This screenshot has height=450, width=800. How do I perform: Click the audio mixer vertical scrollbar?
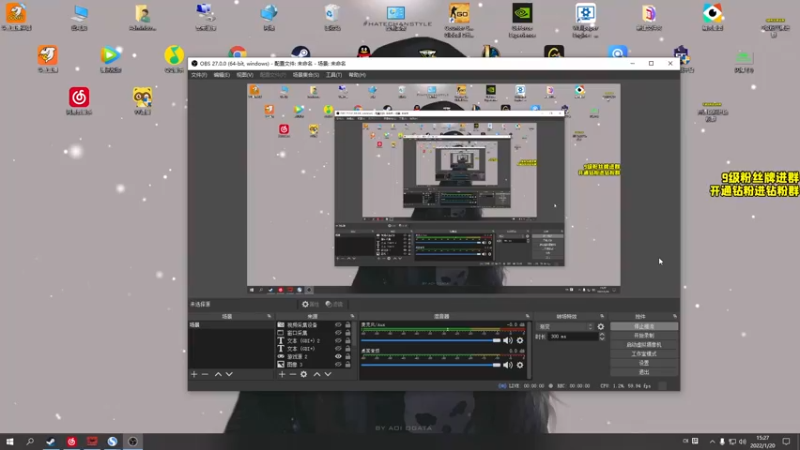(x=529, y=350)
